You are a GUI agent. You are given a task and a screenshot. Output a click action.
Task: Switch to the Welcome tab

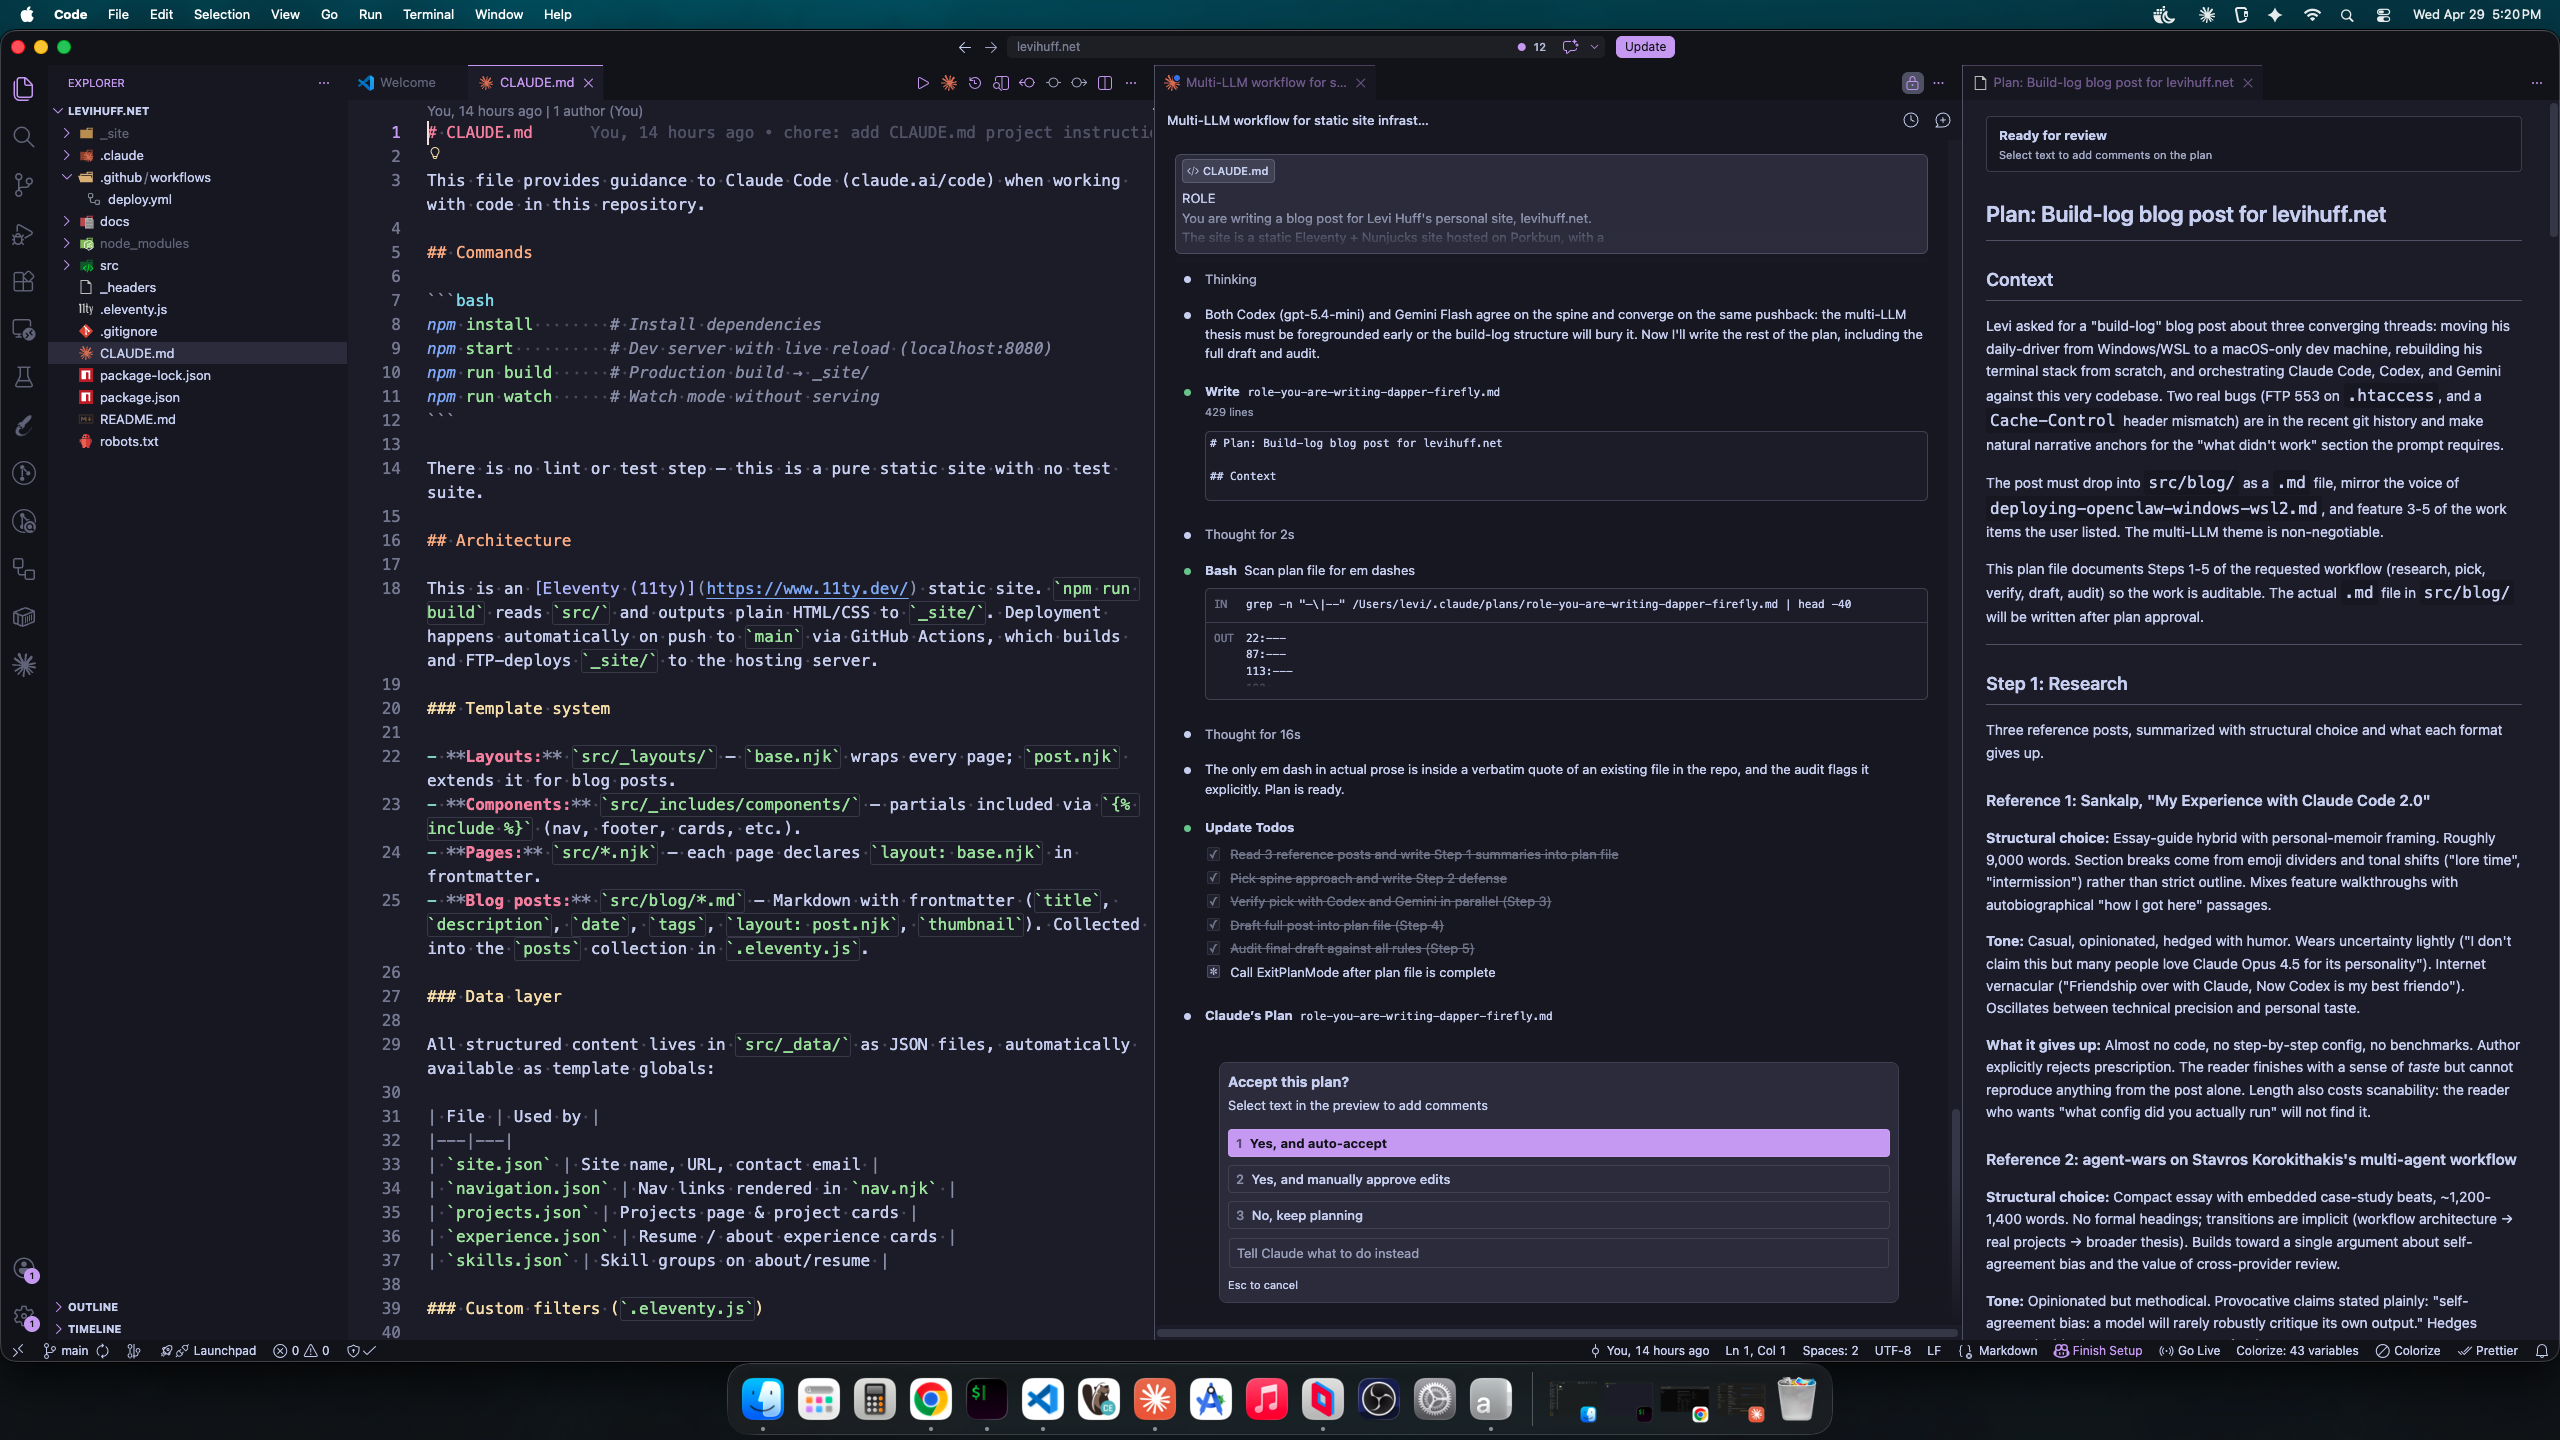407,83
